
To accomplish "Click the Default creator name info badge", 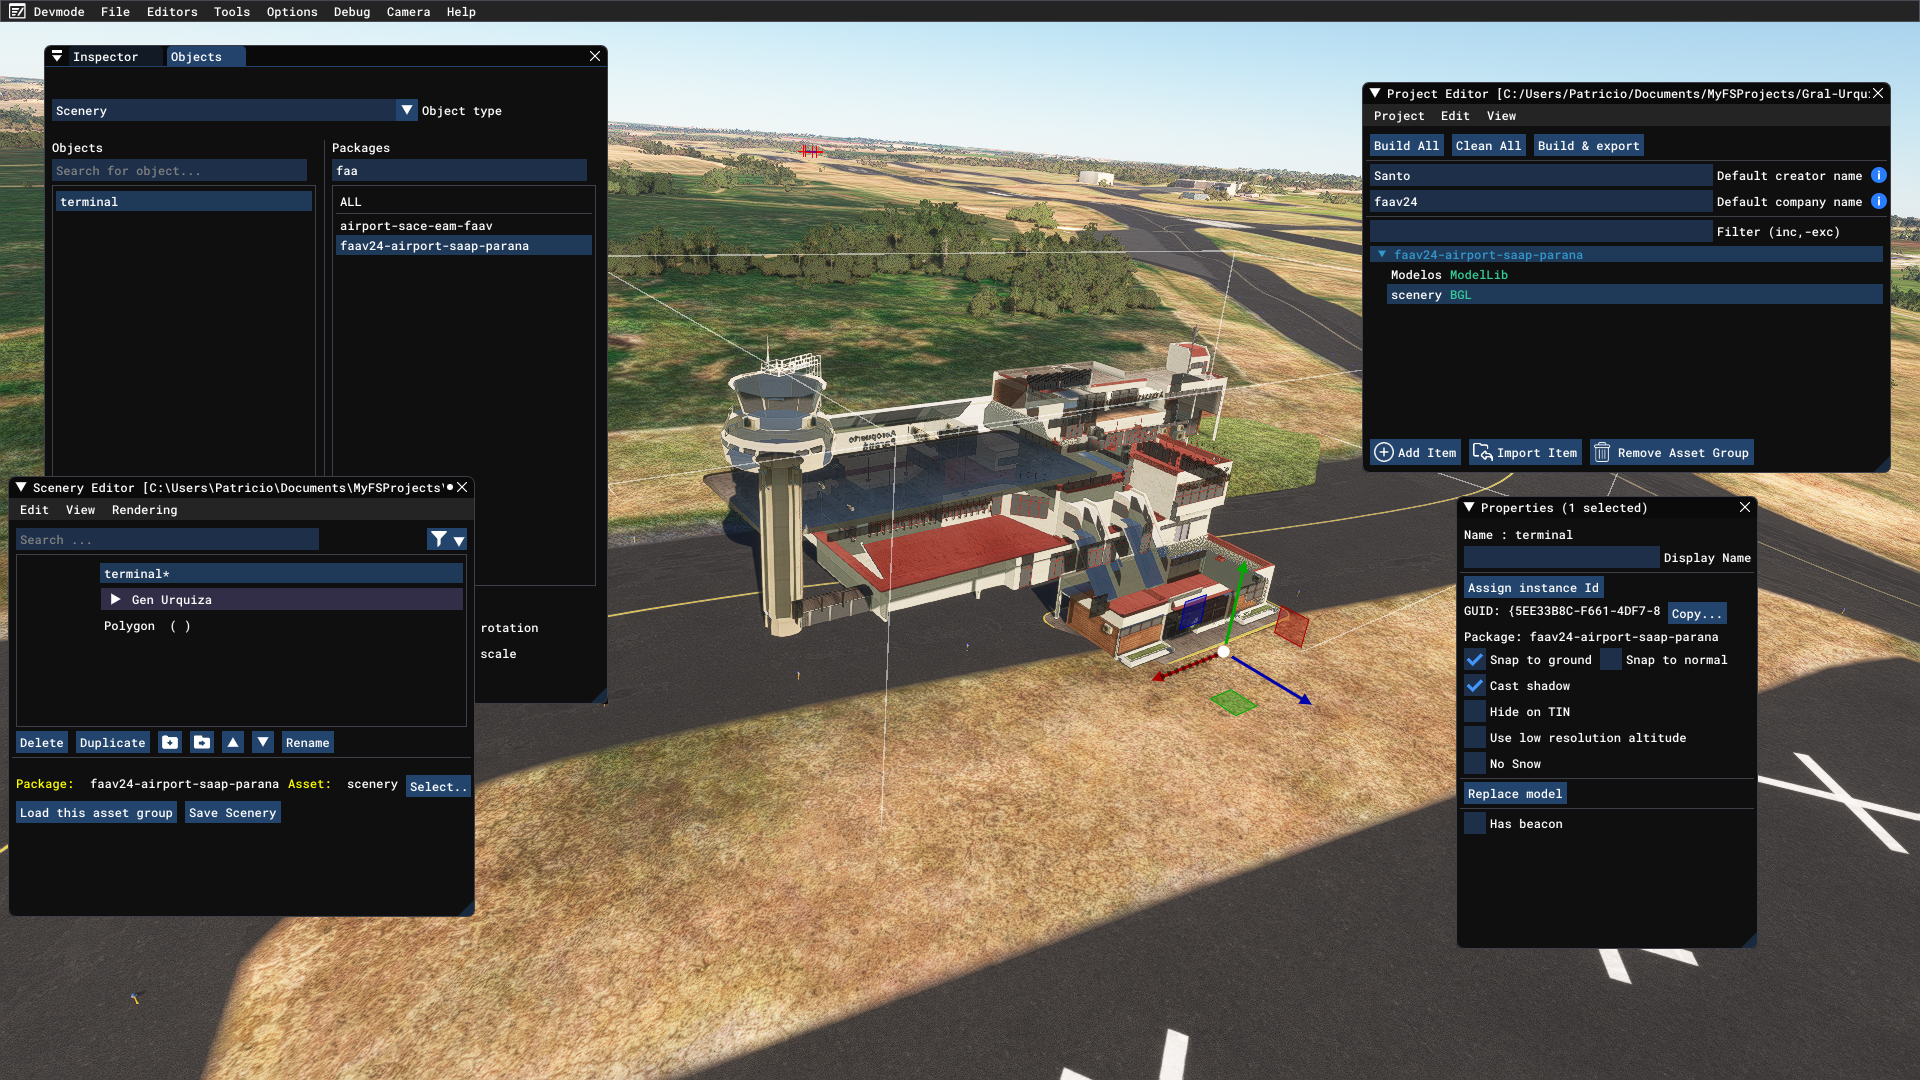I will click(1878, 175).
